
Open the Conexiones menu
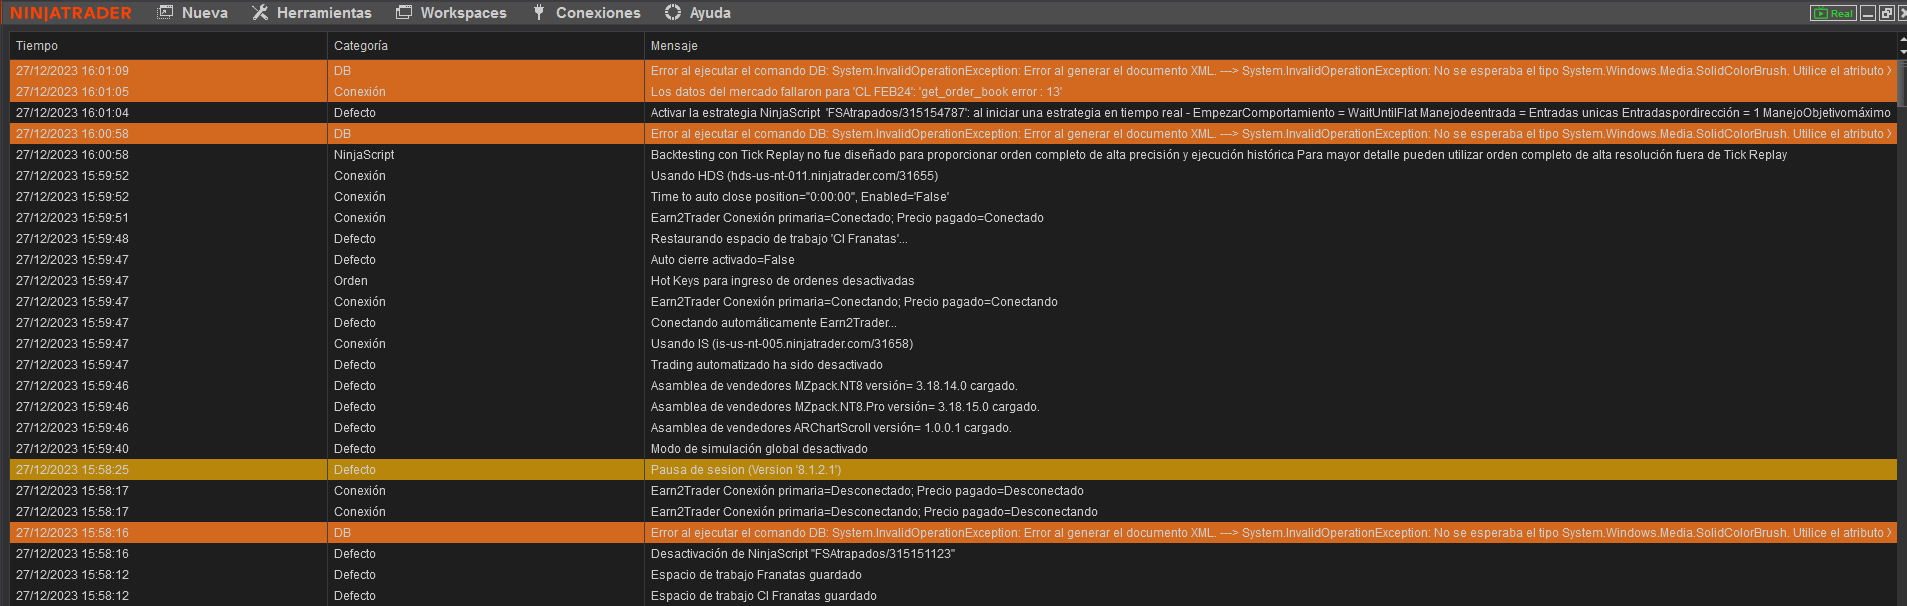[x=586, y=13]
